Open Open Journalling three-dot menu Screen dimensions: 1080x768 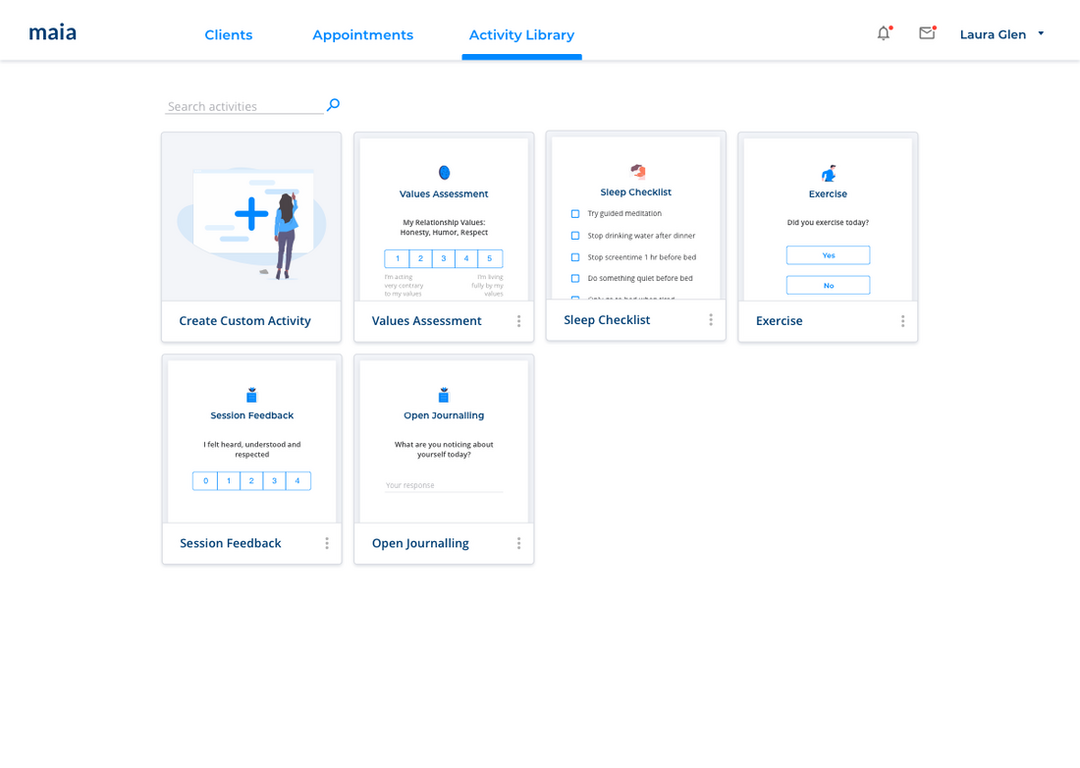(x=518, y=543)
